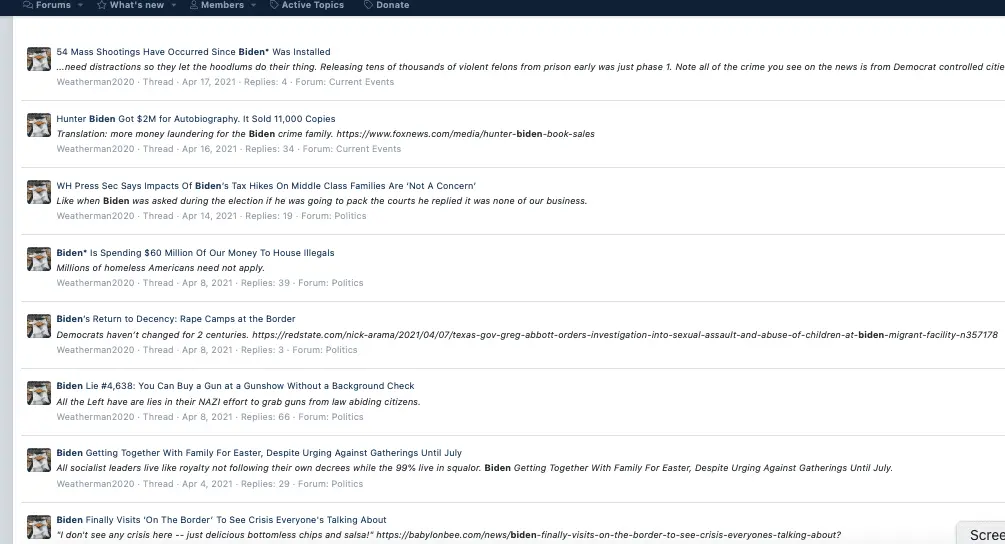This screenshot has width=1005, height=544.
Task: Click avatar on the '54 Mass Shootings' row
Action: coord(38,58)
